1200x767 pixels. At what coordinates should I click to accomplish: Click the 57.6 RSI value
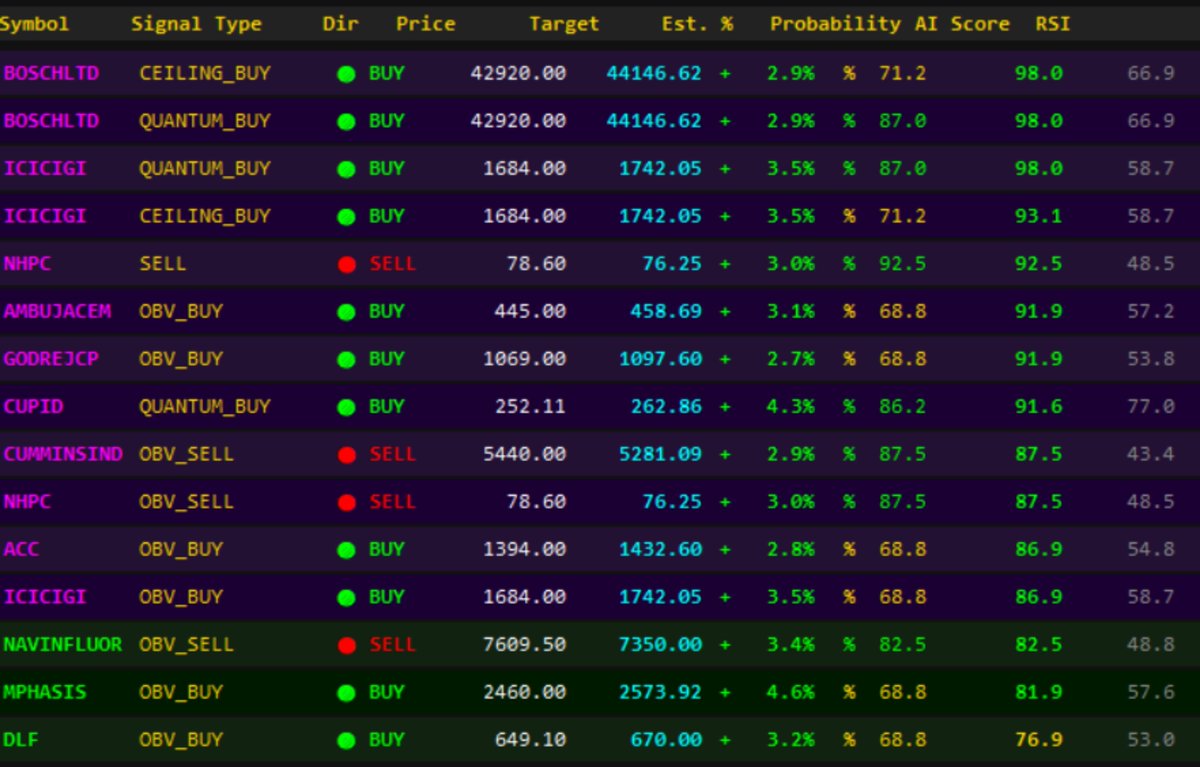(x=1150, y=692)
